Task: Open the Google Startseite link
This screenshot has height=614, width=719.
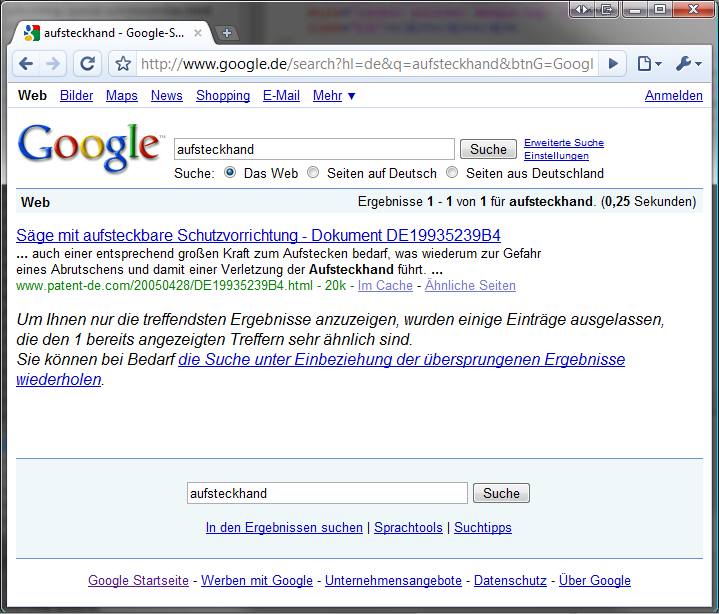Action: point(138,580)
